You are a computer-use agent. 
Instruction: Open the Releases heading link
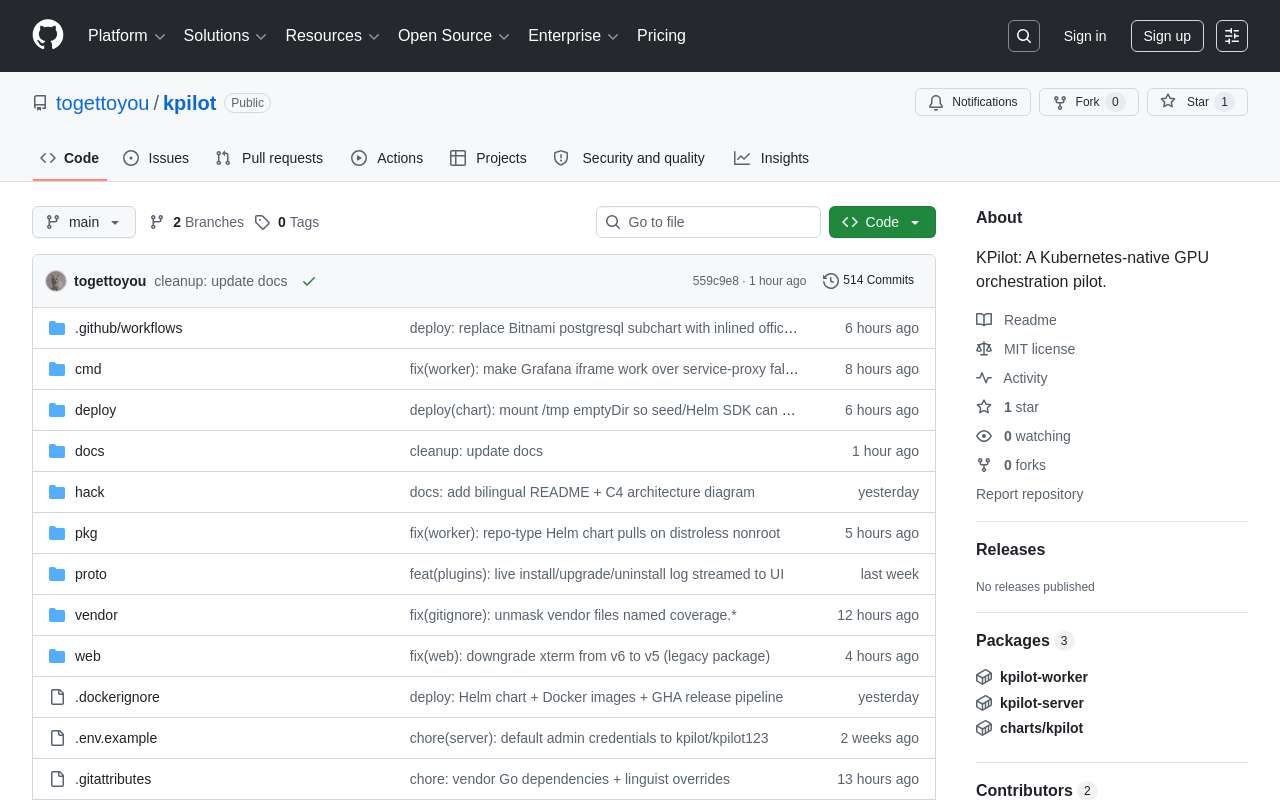tap(1010, 550)
